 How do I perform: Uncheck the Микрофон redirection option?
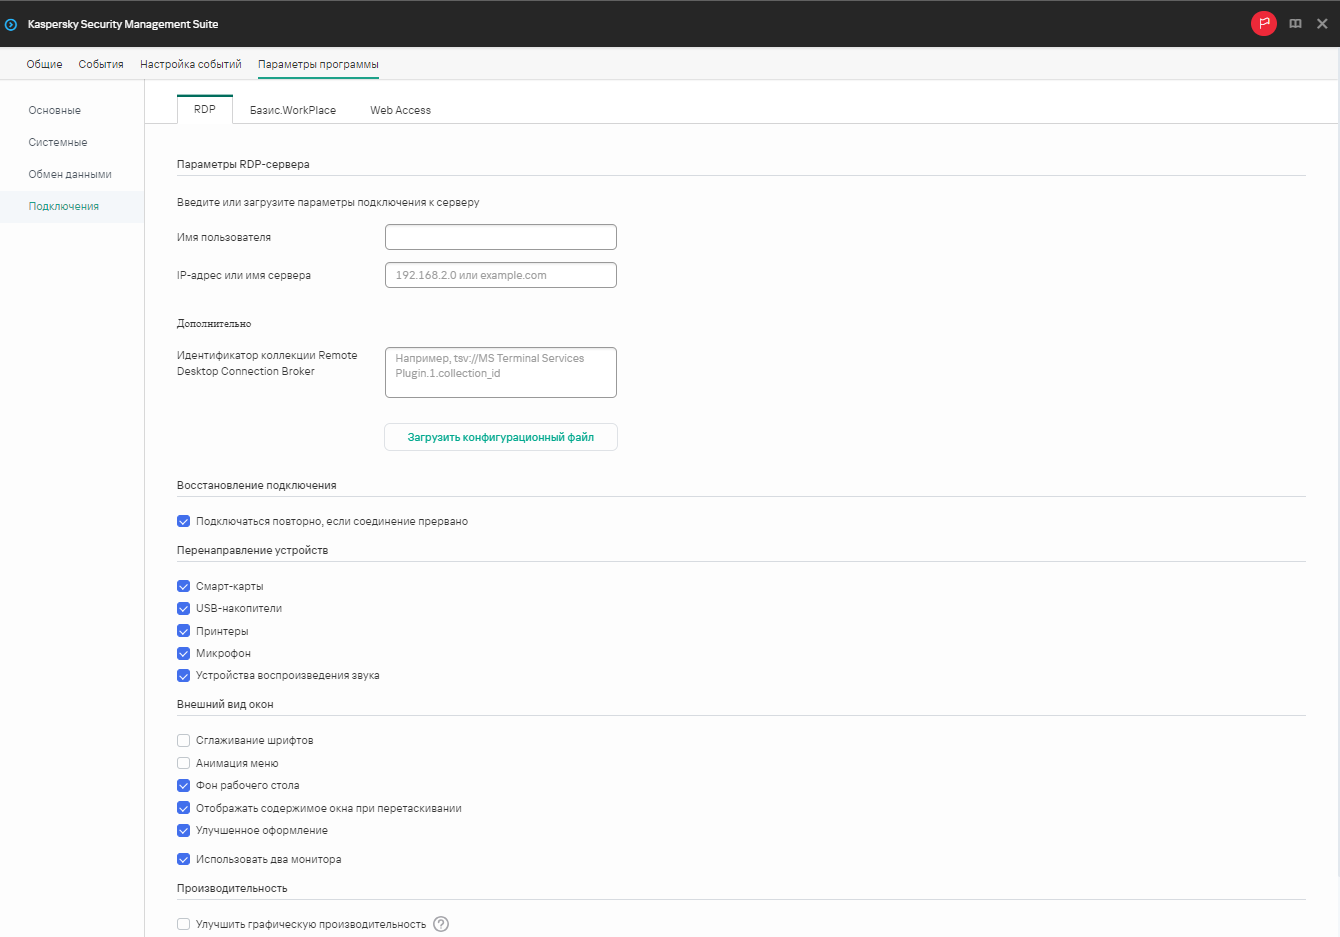click(183, 652)
